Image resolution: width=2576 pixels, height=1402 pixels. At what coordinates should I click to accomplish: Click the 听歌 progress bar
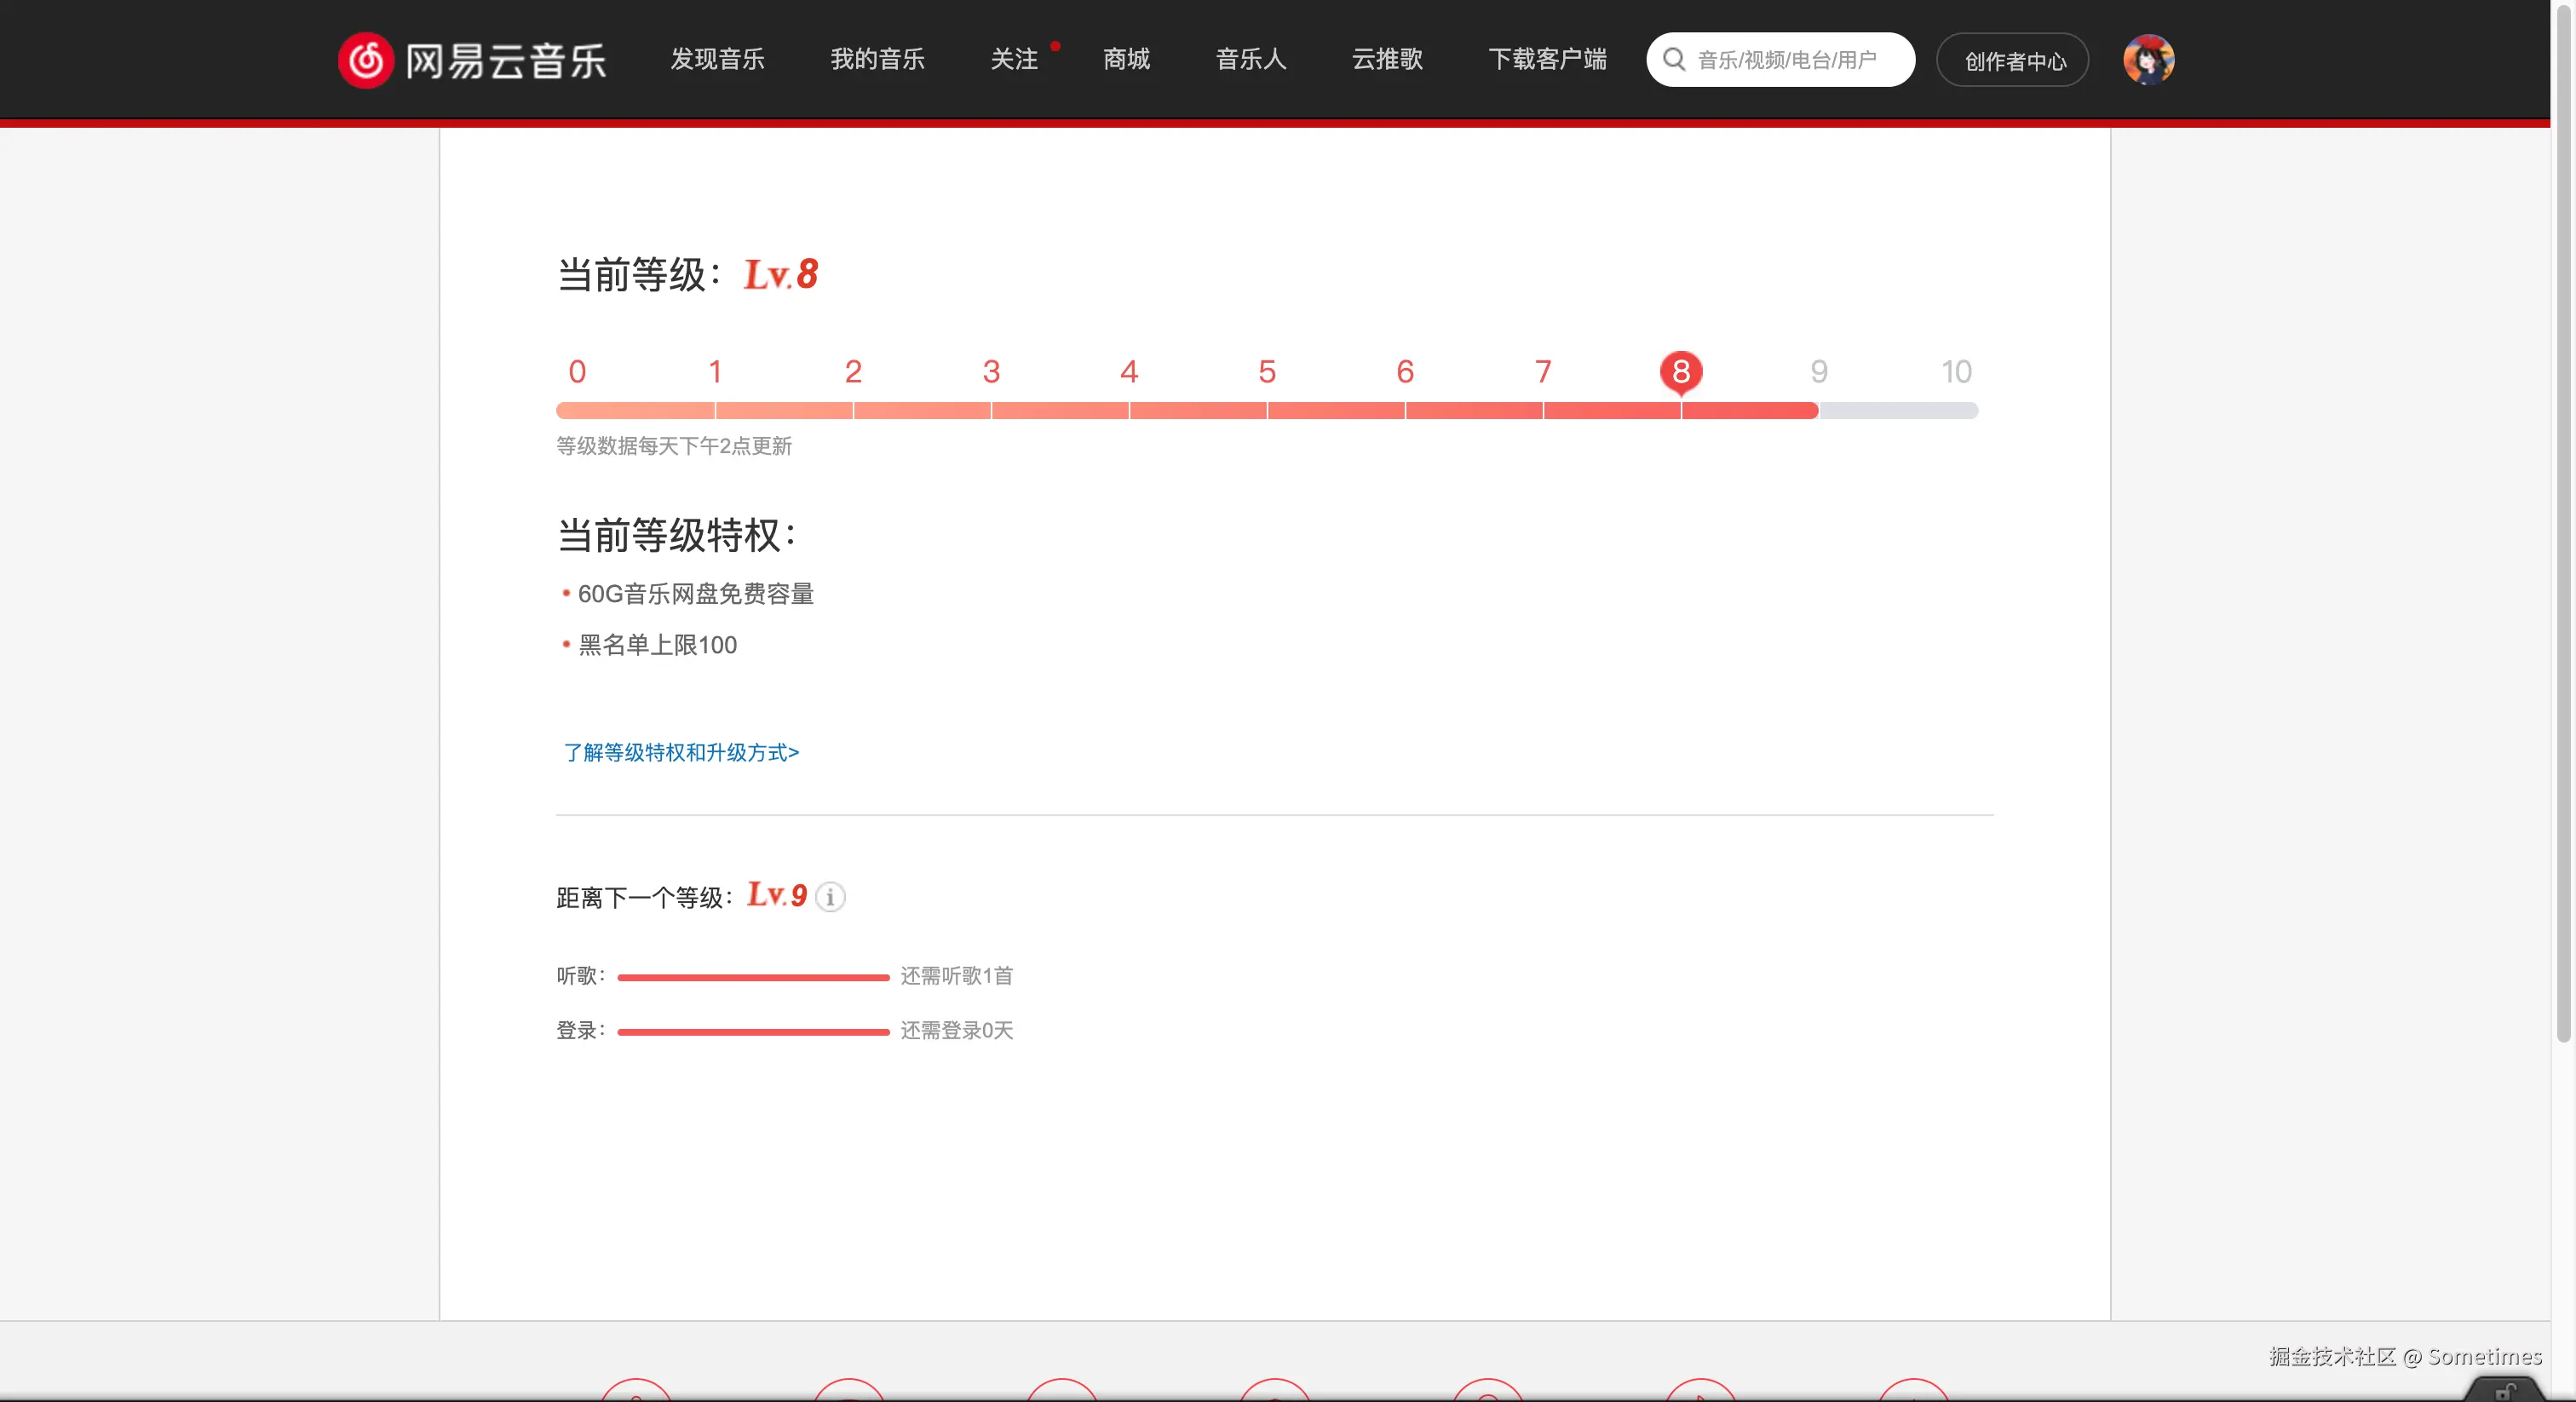coord(752,977)
